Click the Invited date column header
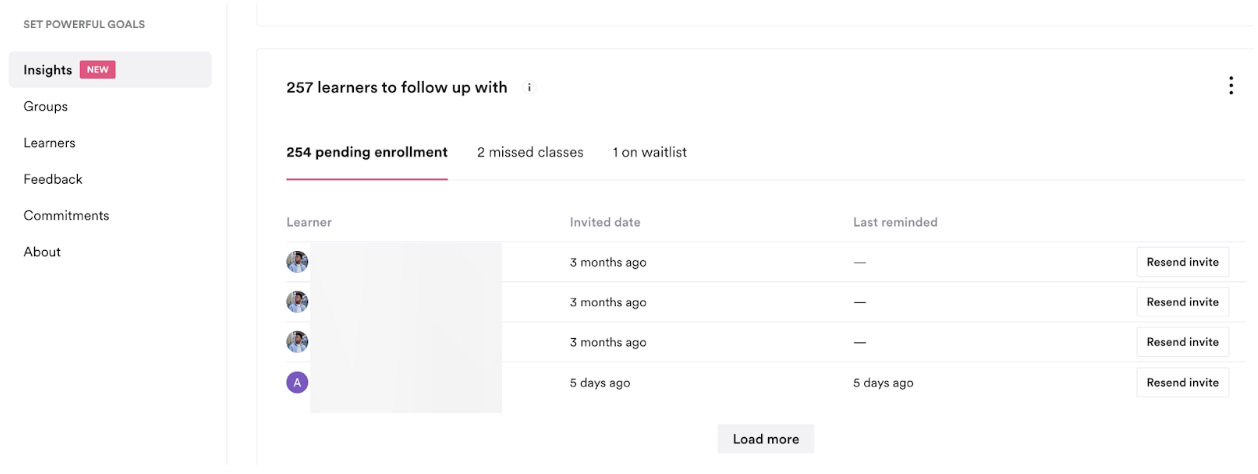The width and height of the screenshot is (1258, 474). tap(605, 222)
